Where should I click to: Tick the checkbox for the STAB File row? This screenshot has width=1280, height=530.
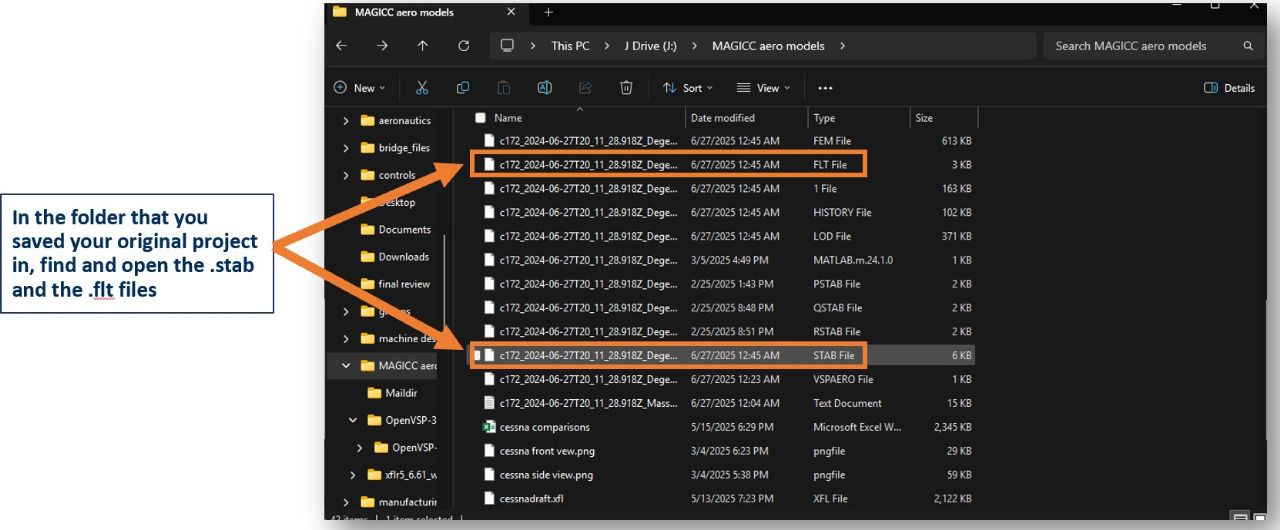coord(478,356)
